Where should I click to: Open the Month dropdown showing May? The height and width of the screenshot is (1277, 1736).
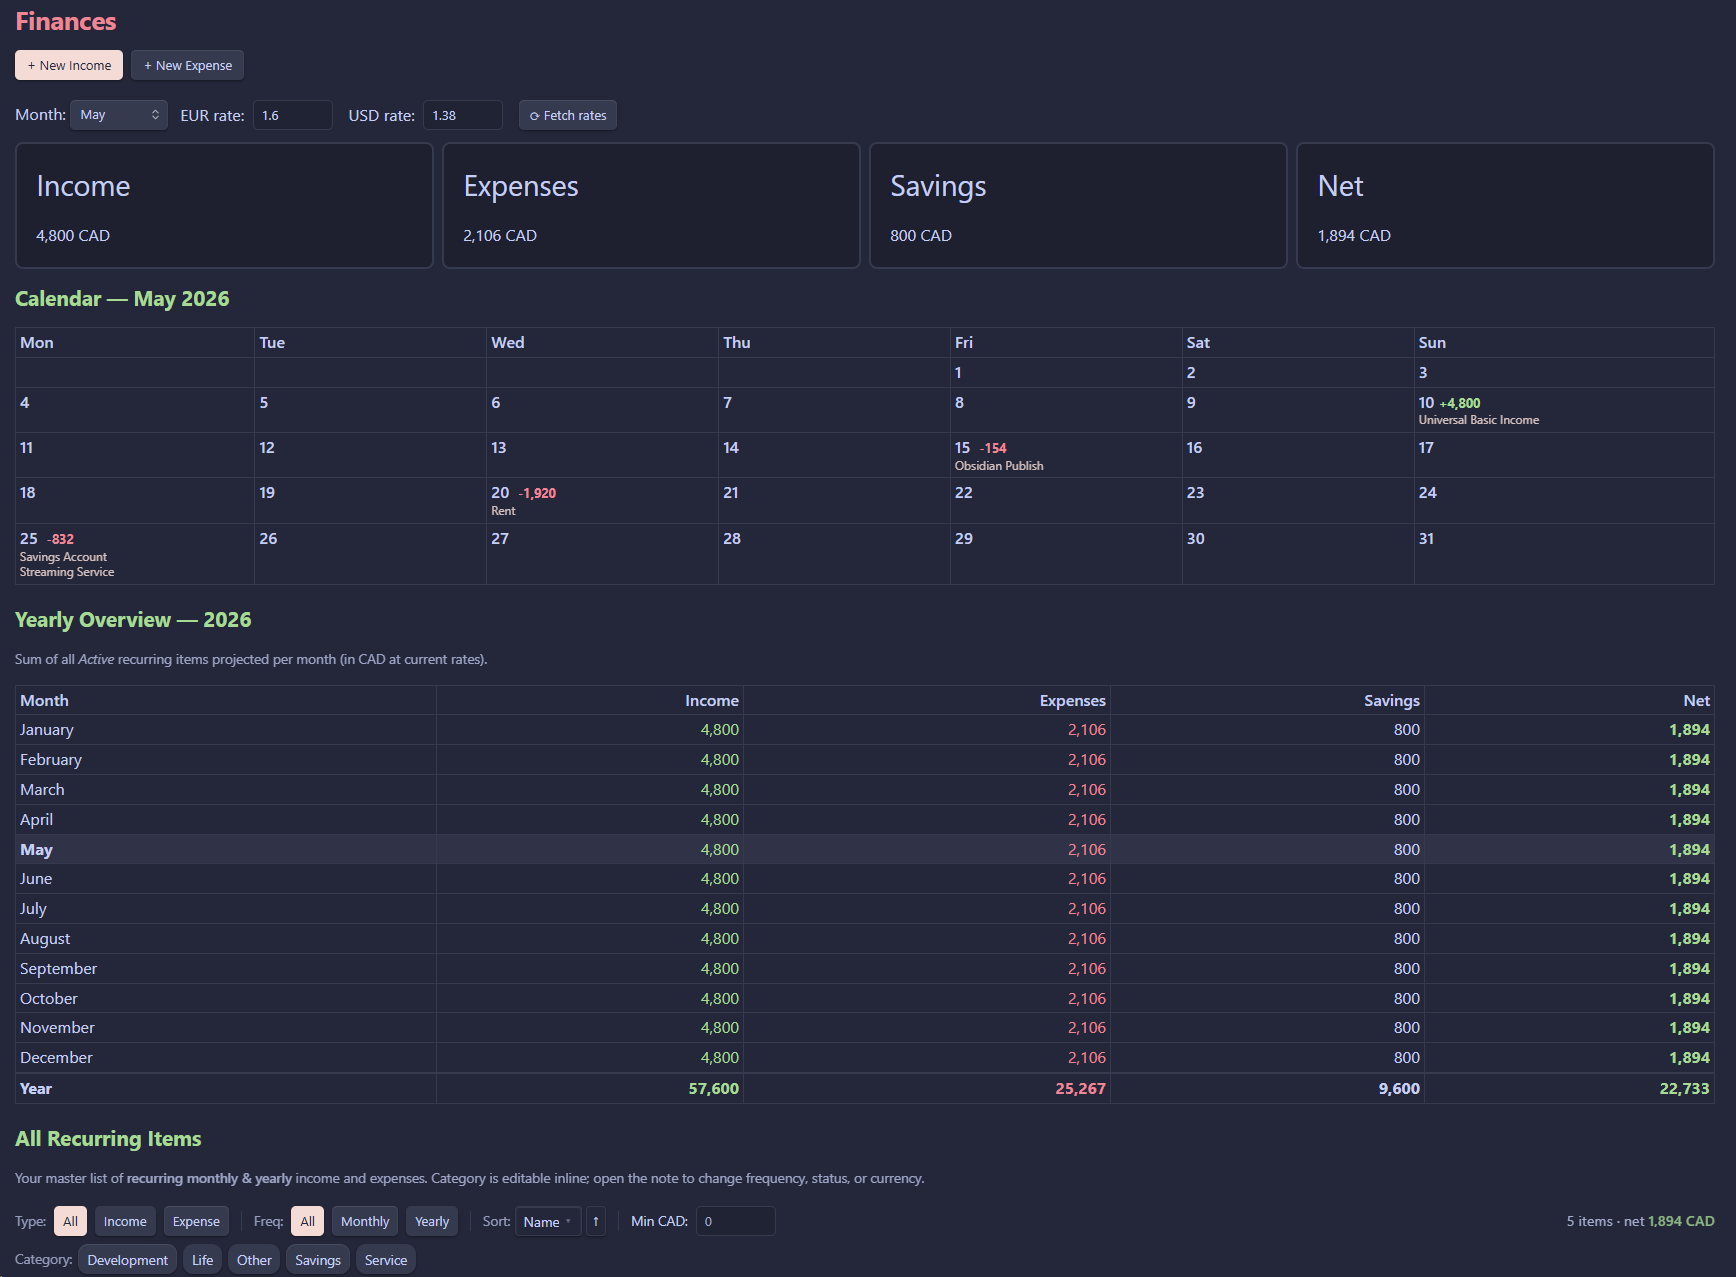click(119, 115)
